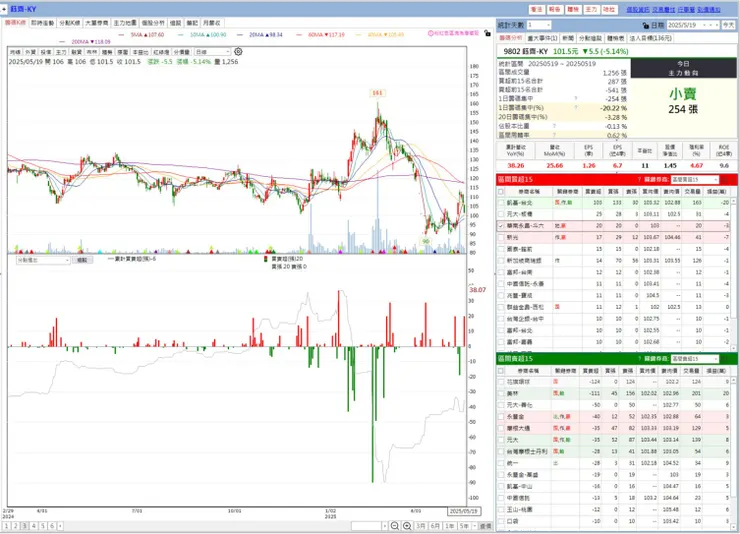740x534 pixels.
Task: Click the 60MA legend entry
Action: (x=320, y=34)
